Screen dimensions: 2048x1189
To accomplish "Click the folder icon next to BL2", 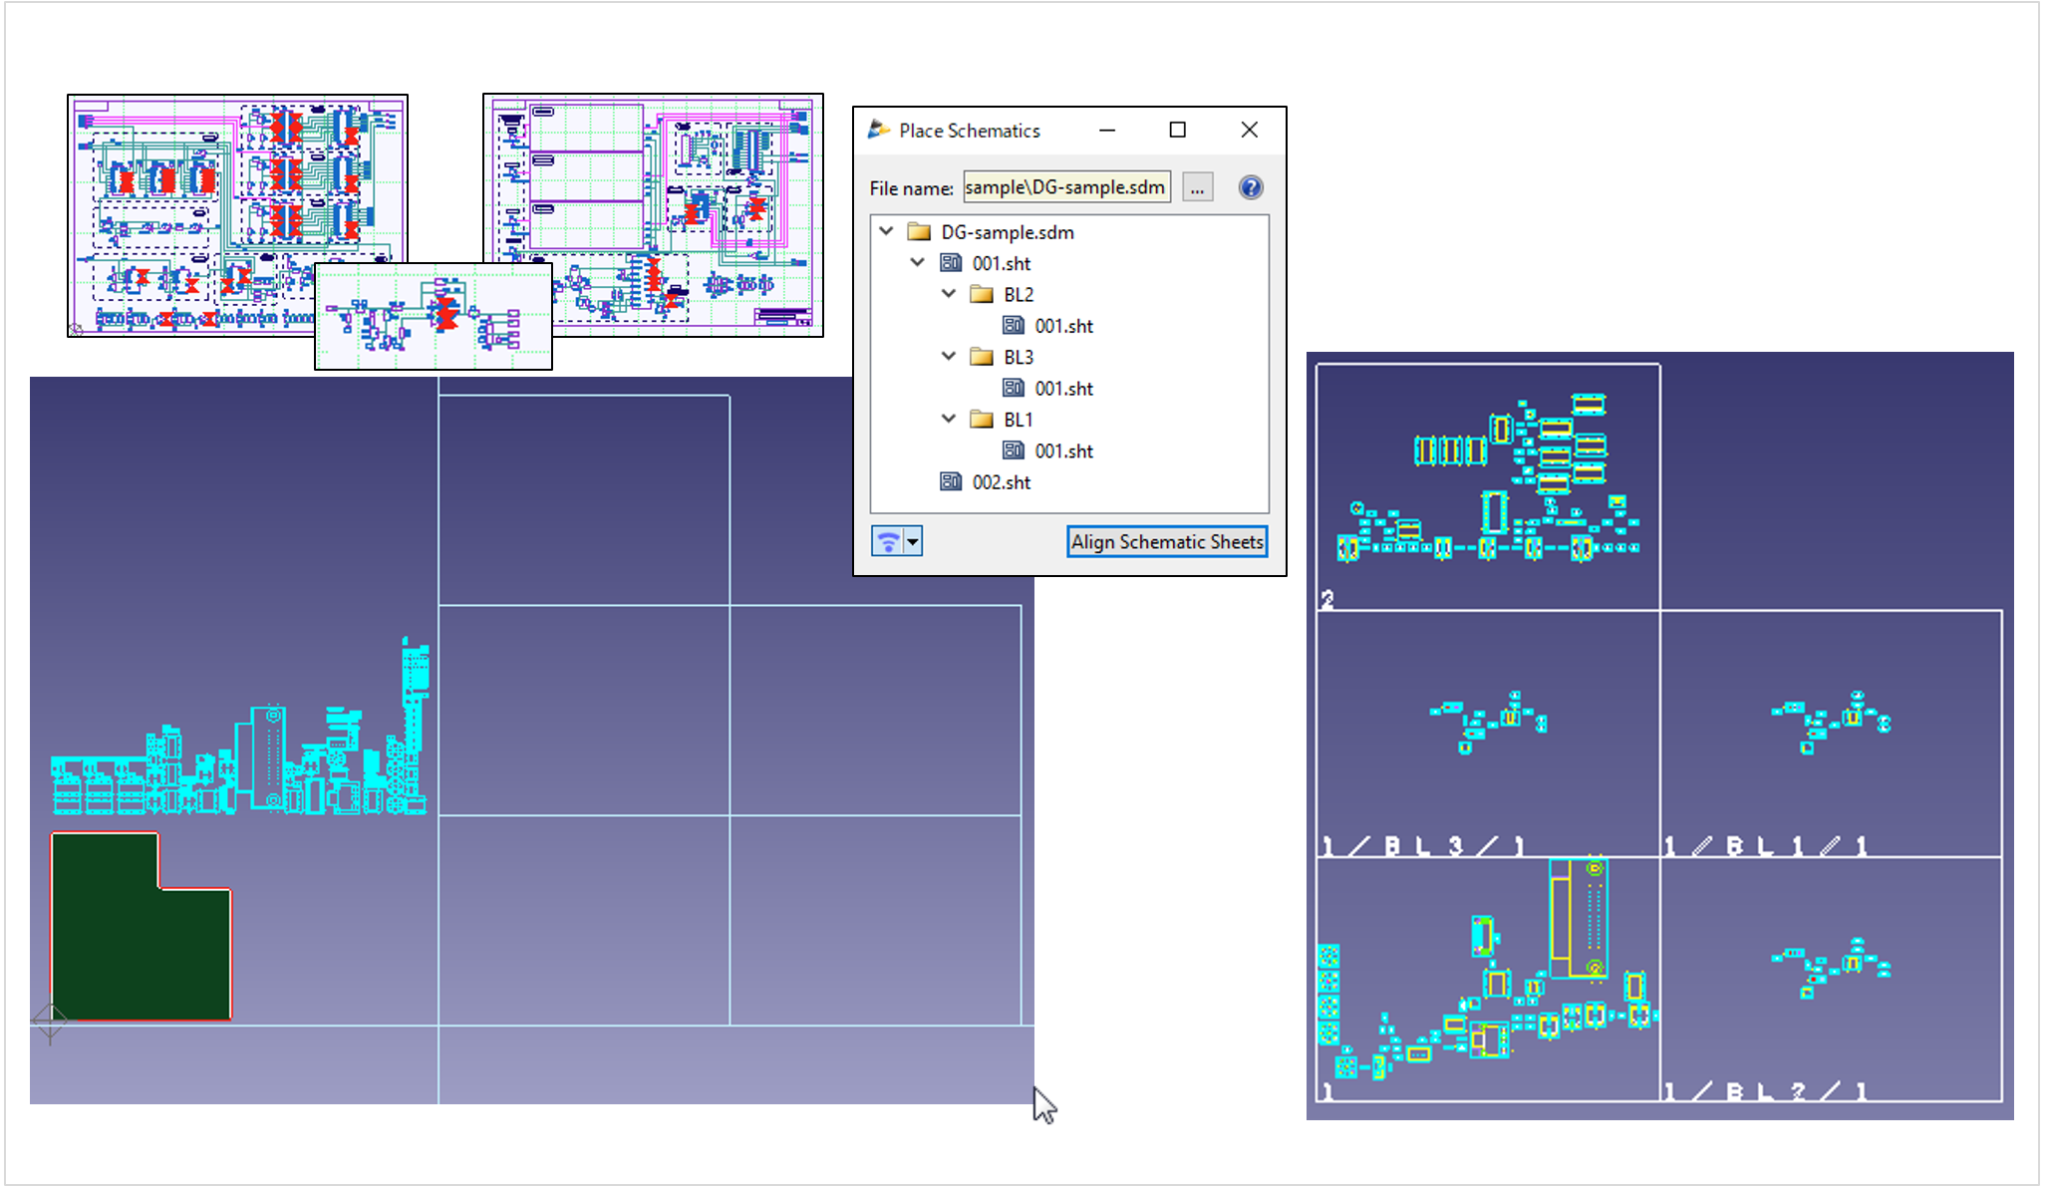I will 983,294.
